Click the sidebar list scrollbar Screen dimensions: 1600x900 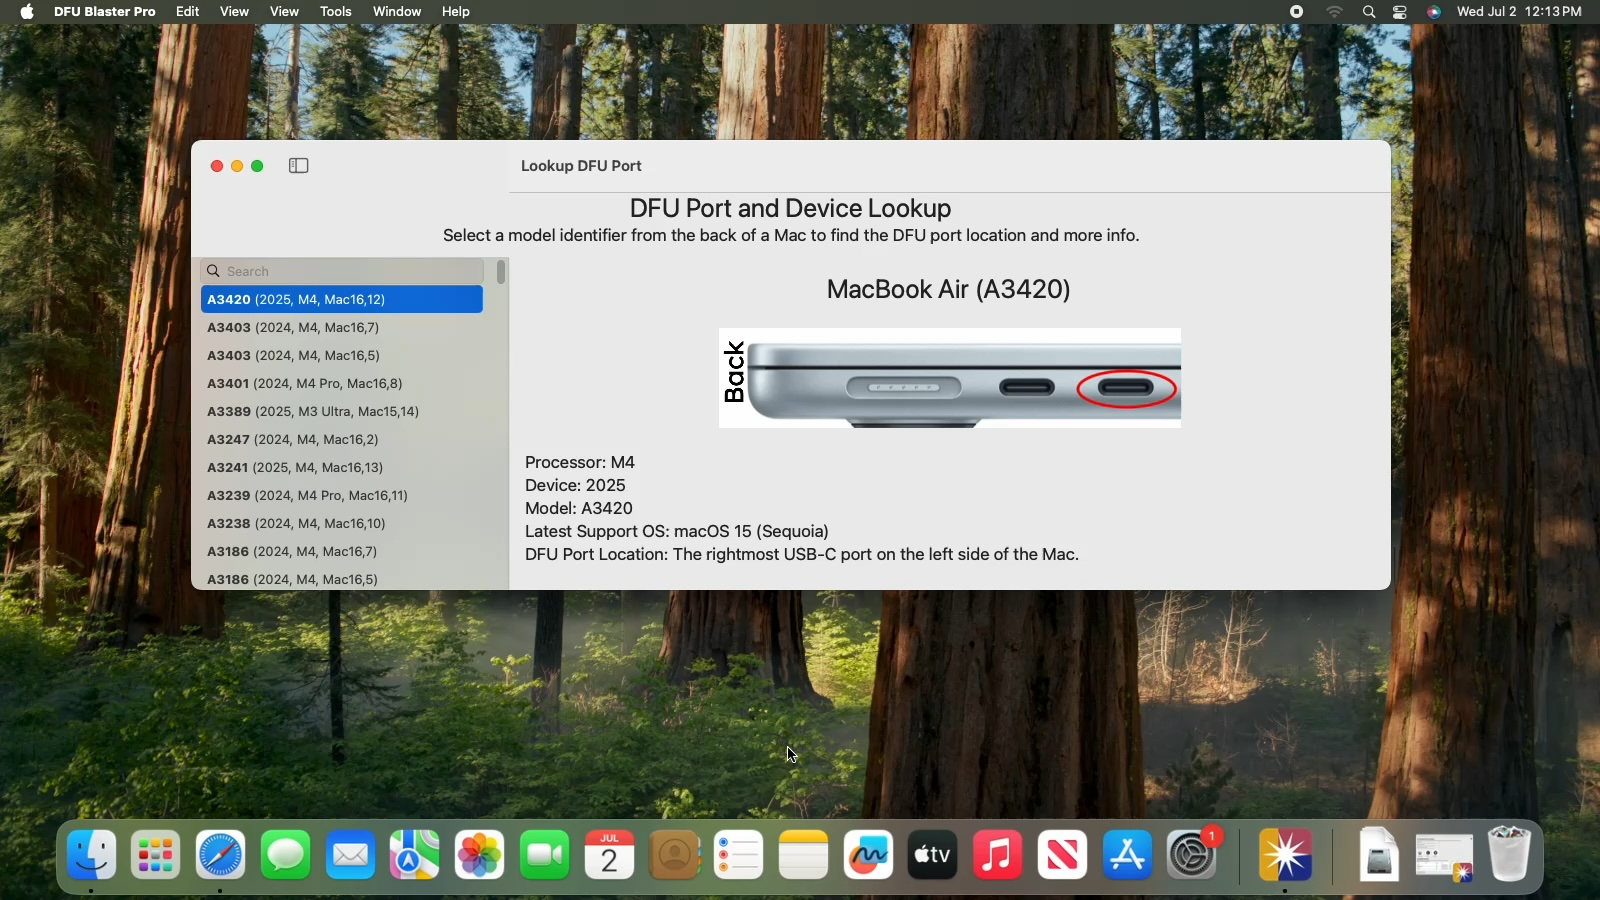(501, 273)
